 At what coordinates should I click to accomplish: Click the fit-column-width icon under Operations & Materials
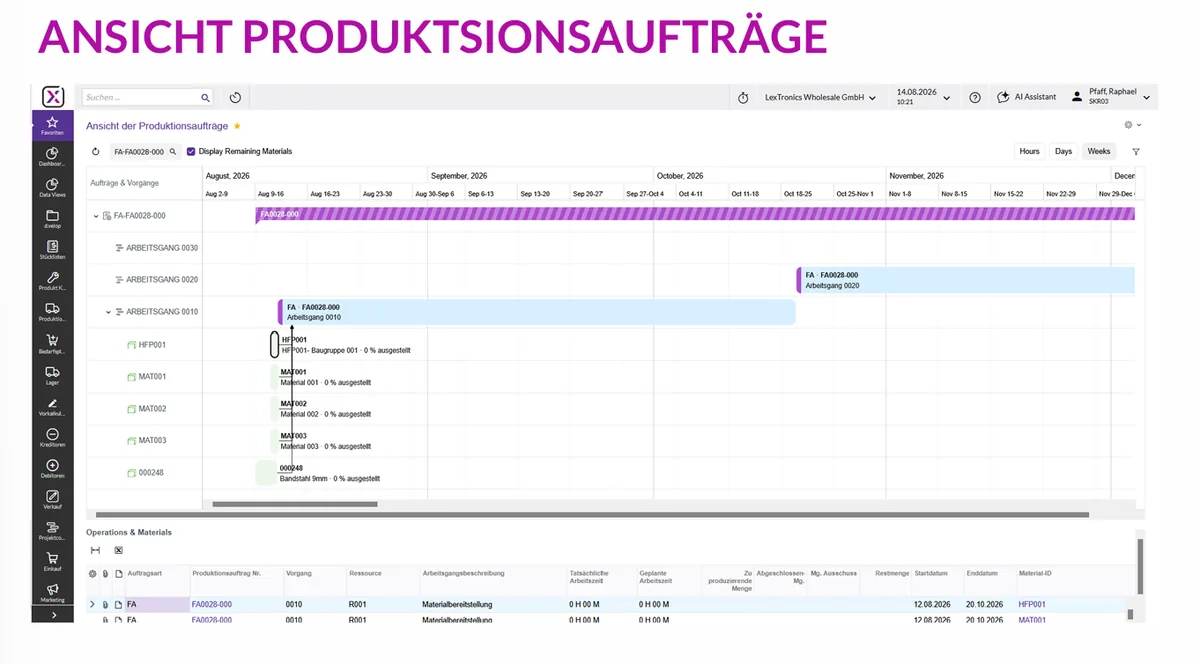coord(95,550)
